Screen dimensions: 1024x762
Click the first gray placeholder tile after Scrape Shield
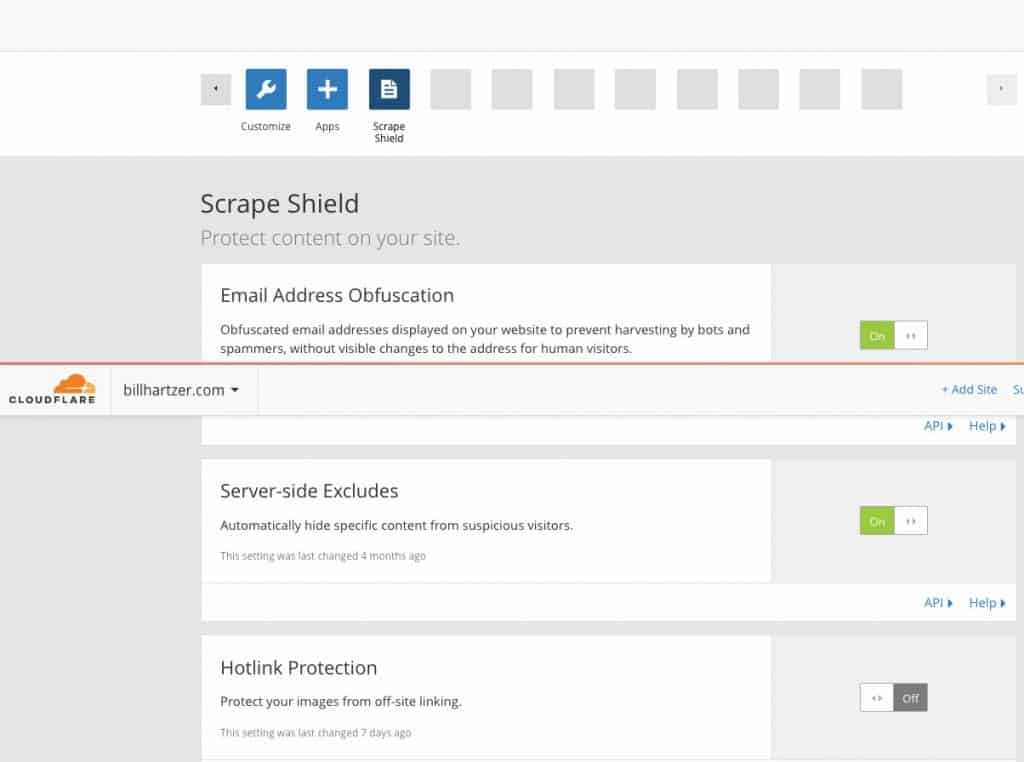click(x=451, y=89)
